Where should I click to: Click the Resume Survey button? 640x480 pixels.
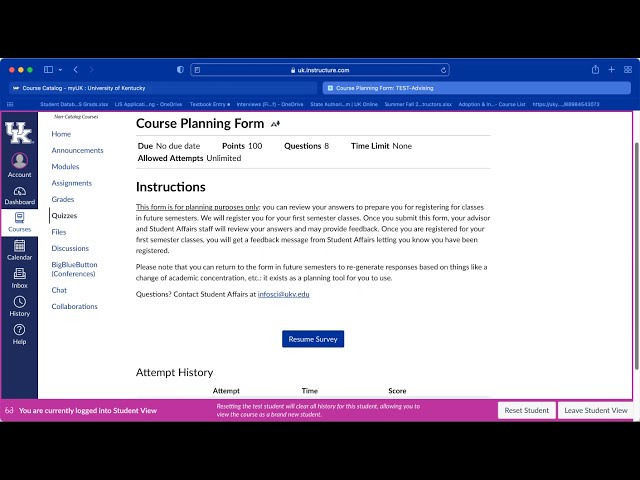click(313, 339)
